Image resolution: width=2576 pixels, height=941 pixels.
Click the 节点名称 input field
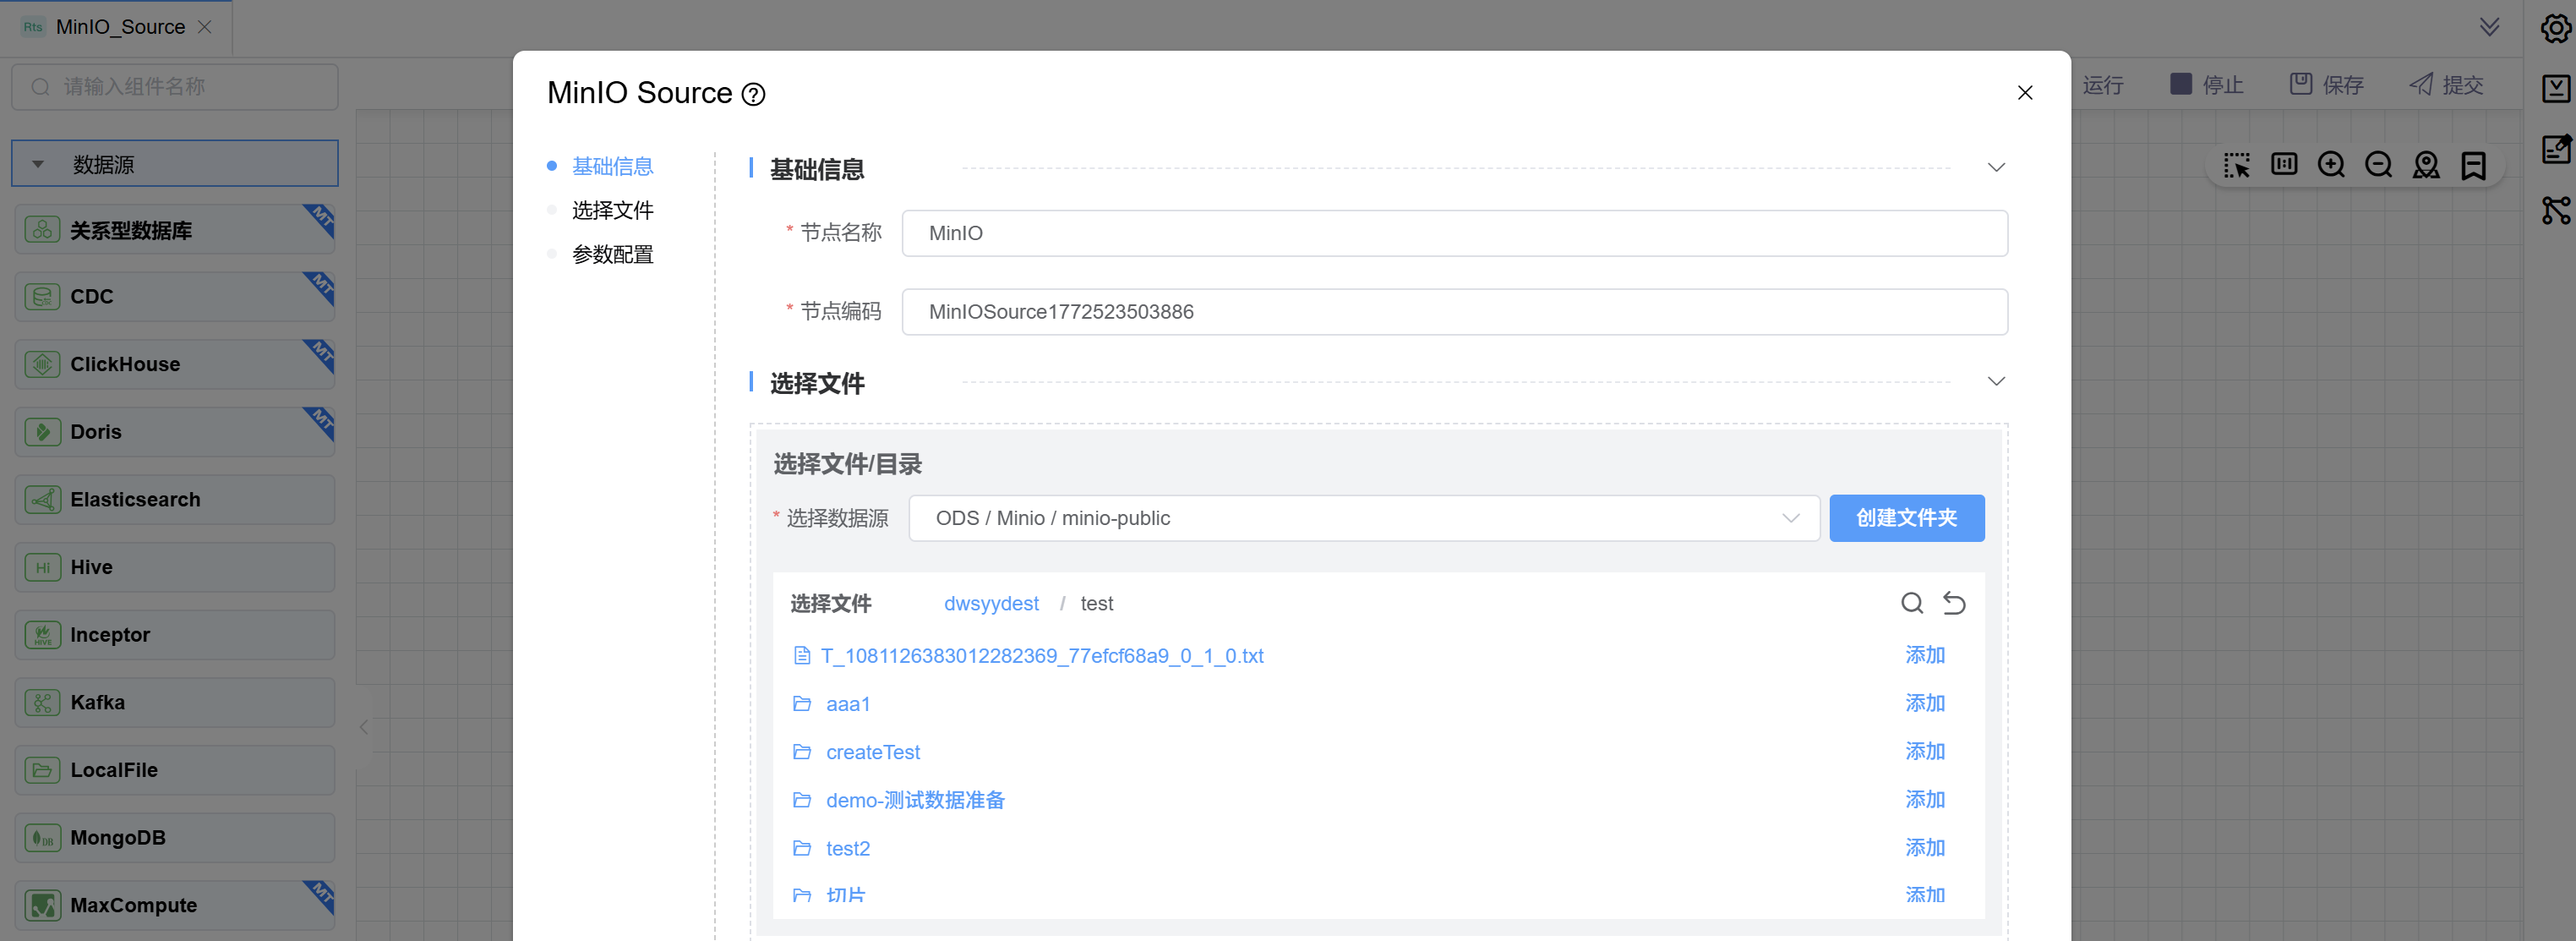tap(1454, 233)
